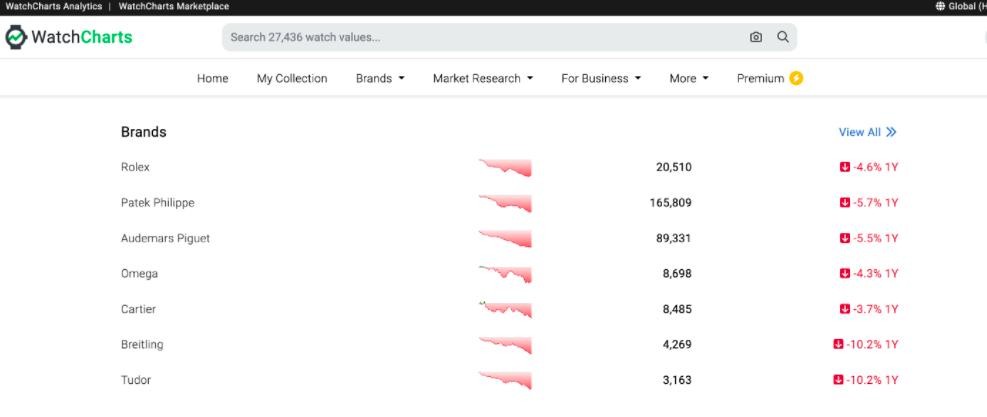
Task: Click the WatchCharts Marketplace link
Action: pyautogui.click(x=173, y=6)
